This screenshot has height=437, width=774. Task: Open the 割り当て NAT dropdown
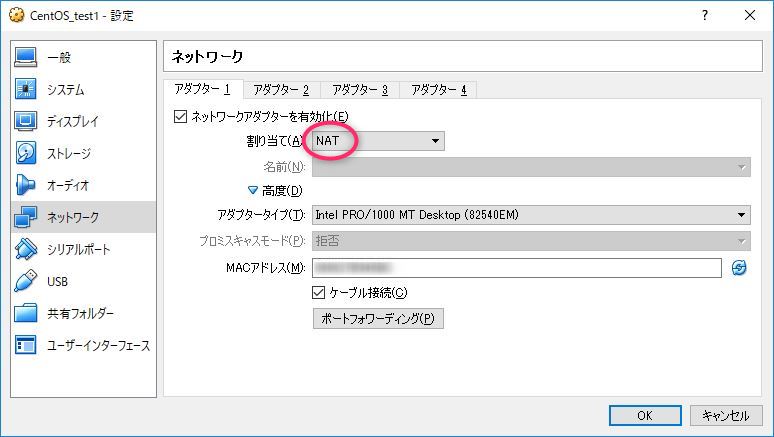(378, 141)
